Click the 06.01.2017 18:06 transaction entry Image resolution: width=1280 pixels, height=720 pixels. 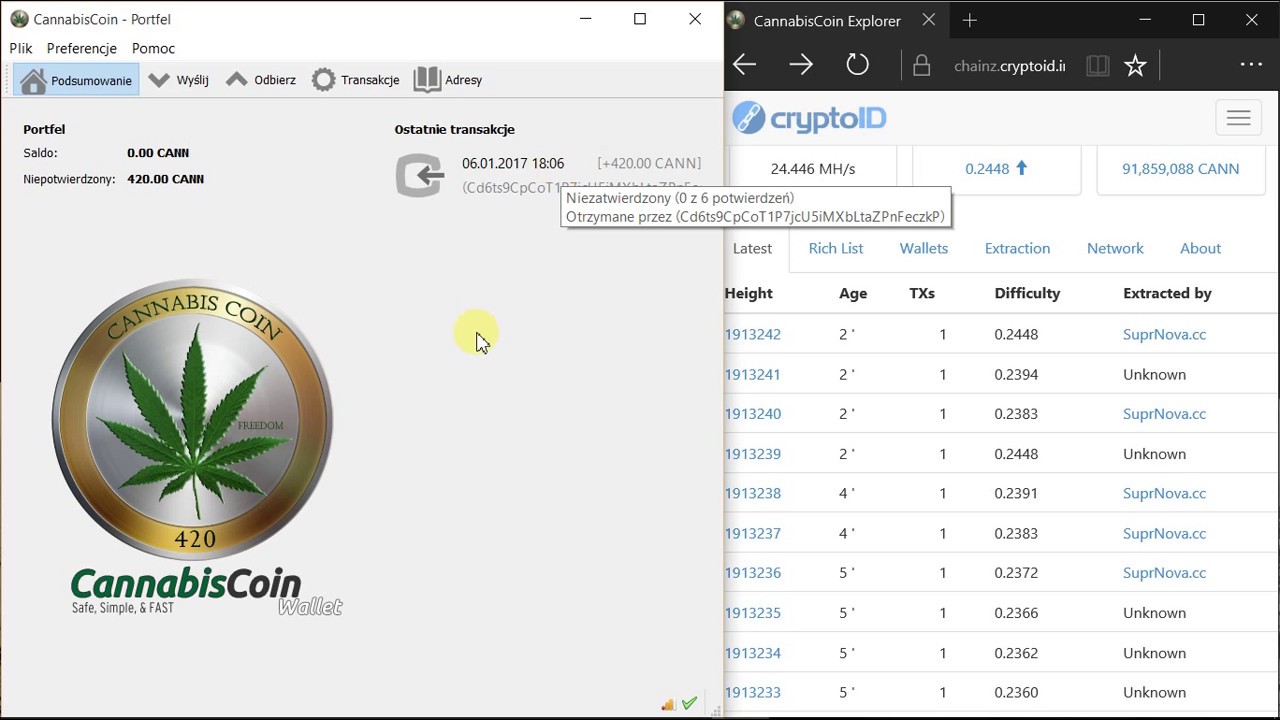click(x=513, y=163)
